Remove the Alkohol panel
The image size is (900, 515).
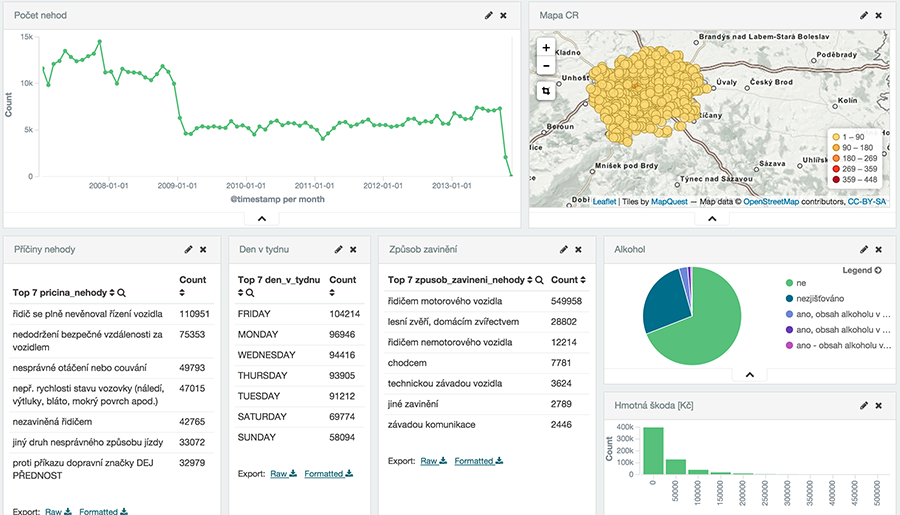point(879,249)
